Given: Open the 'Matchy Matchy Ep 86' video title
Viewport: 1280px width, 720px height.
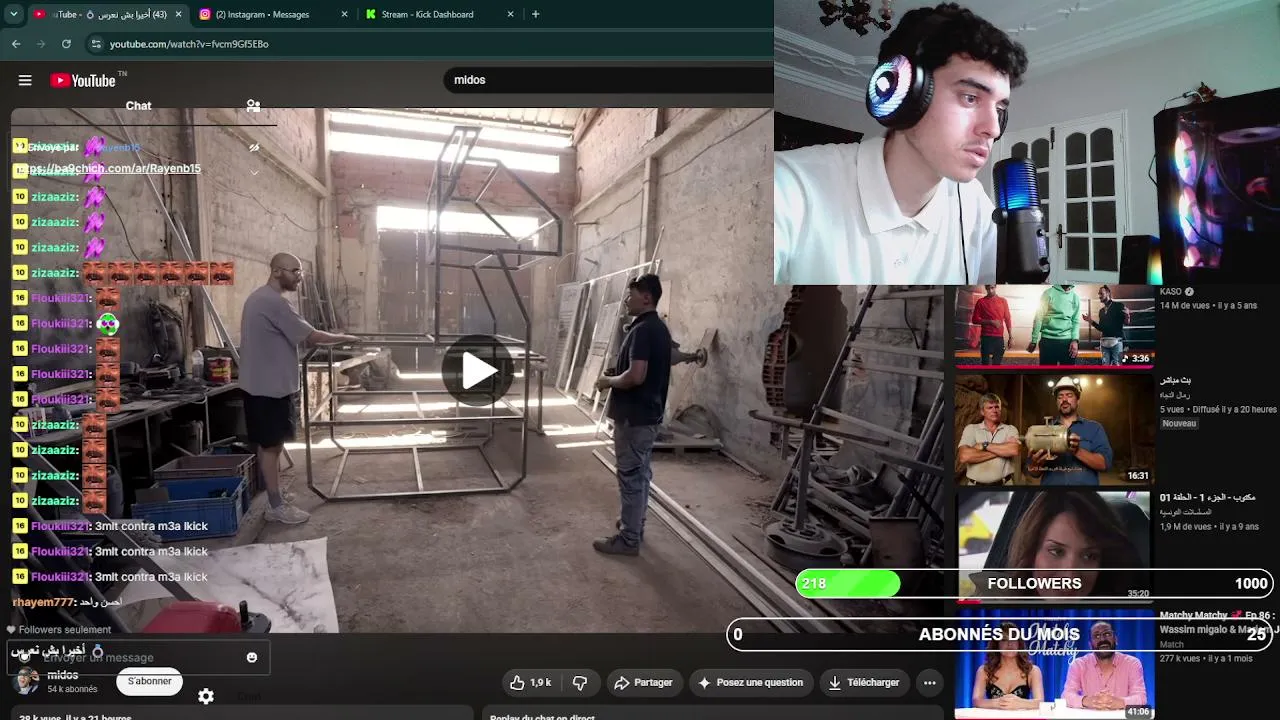Looking at the screenshot, I should (x=1219, y=622).
